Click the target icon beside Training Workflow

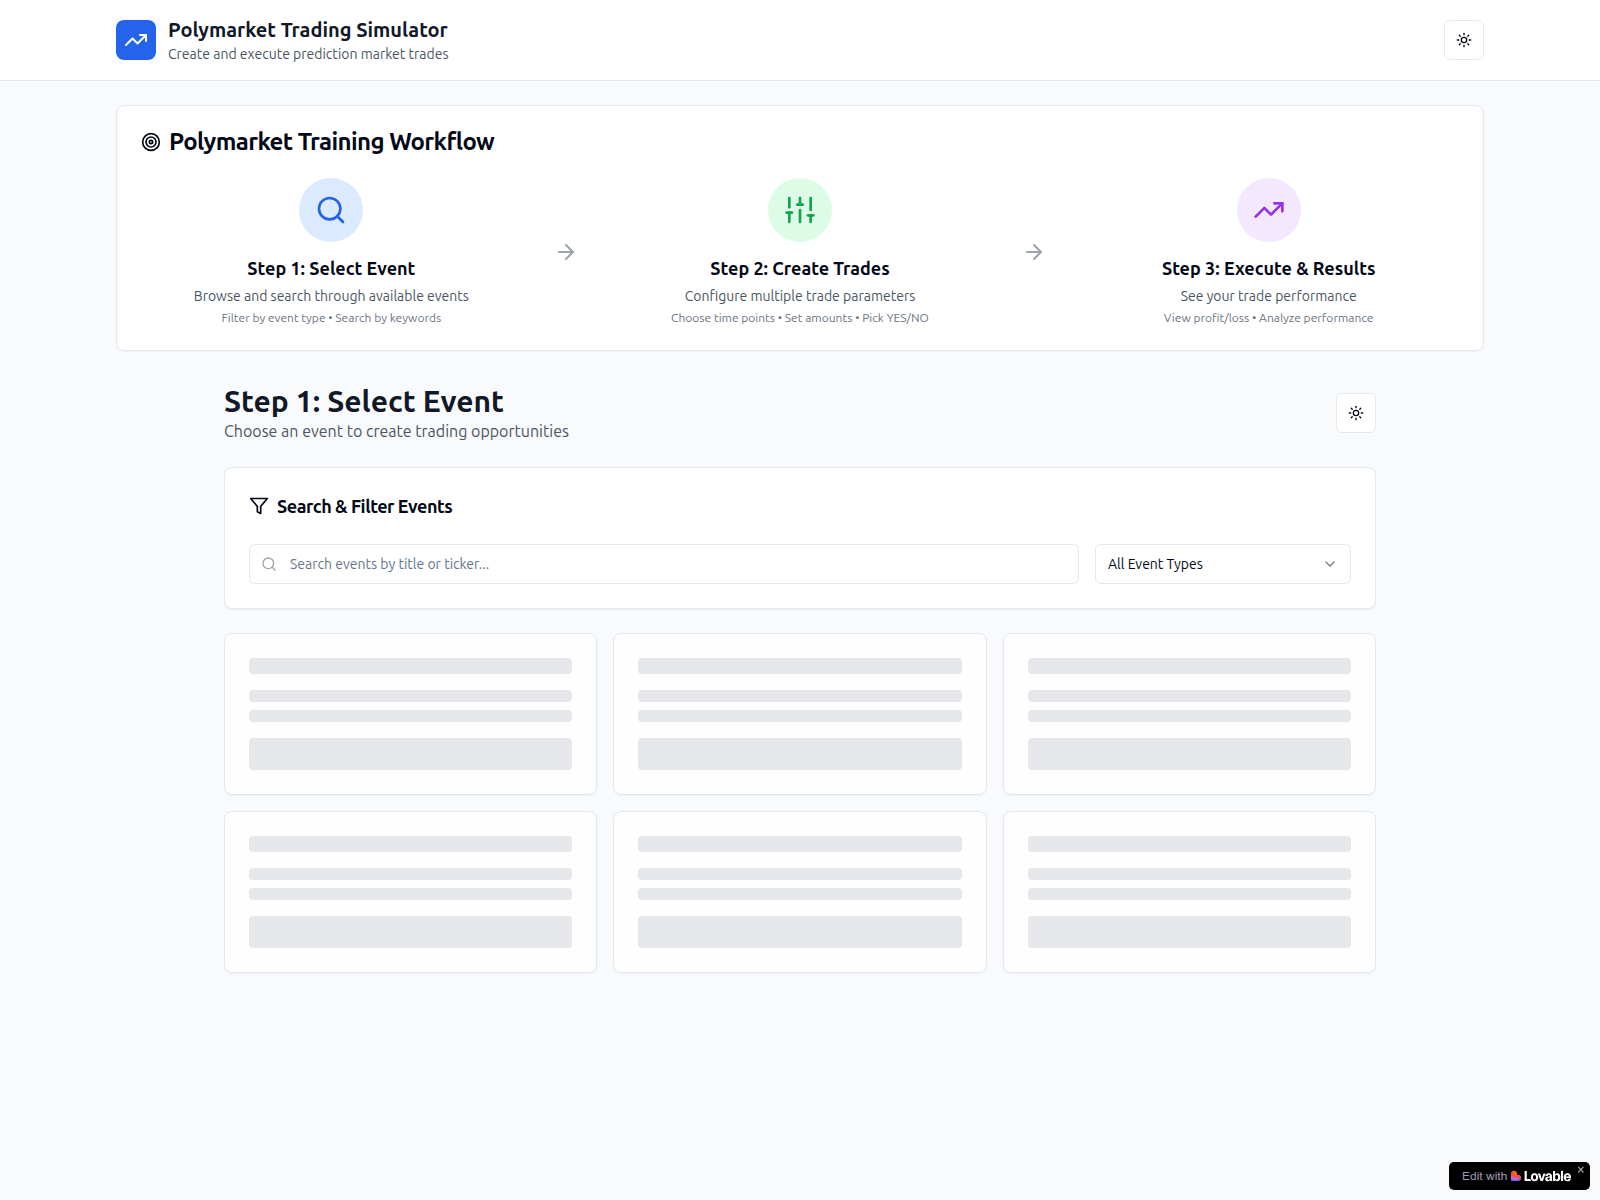coord(151,142)
